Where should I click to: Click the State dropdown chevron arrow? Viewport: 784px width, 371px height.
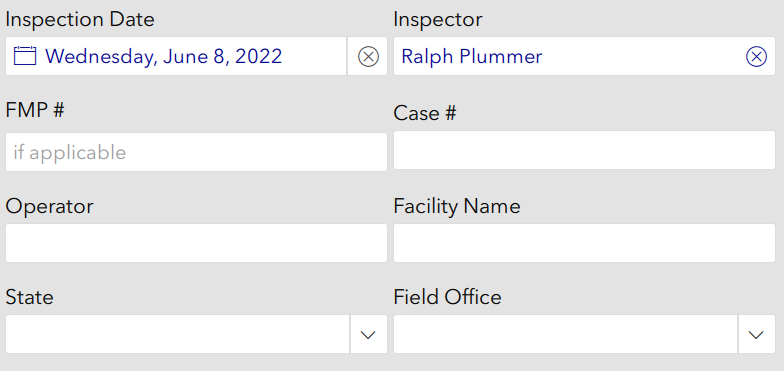[368, 334]
